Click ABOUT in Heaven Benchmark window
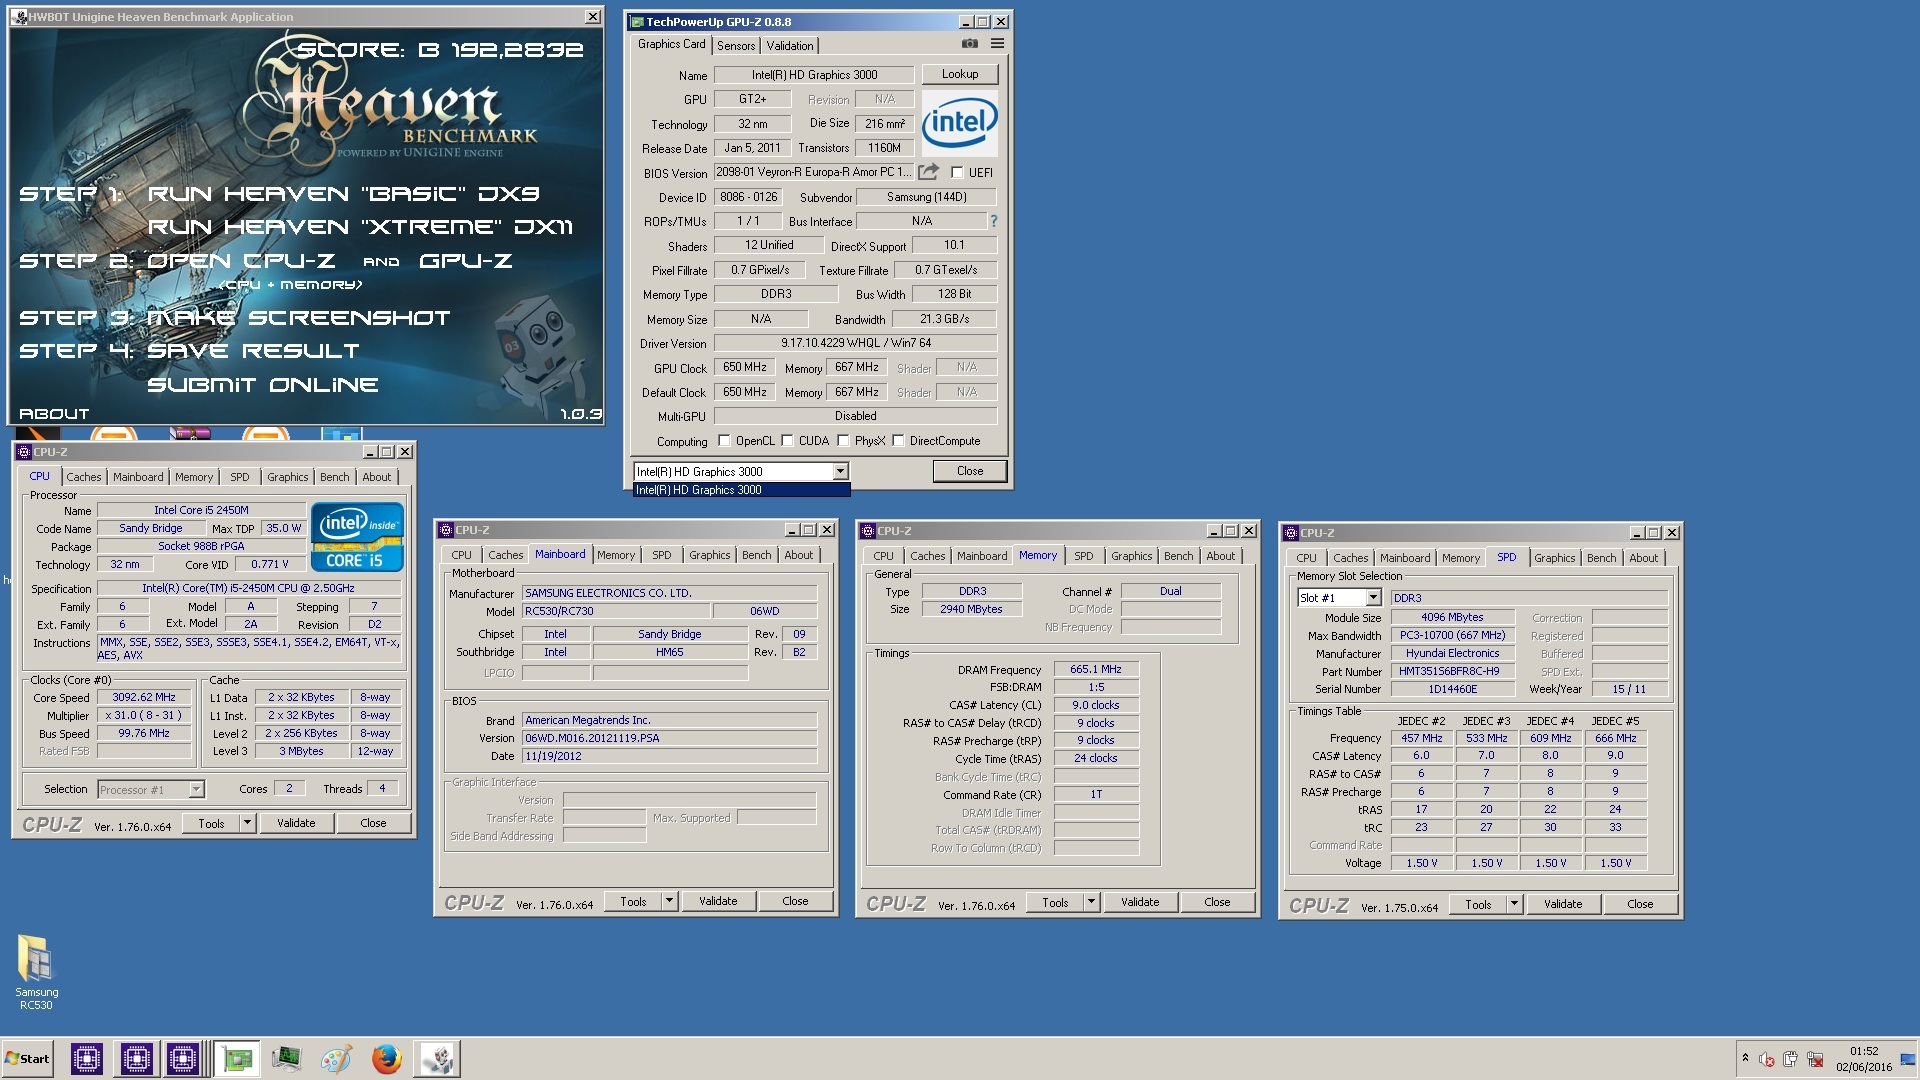1920x1080 pixels. [54, 414]
